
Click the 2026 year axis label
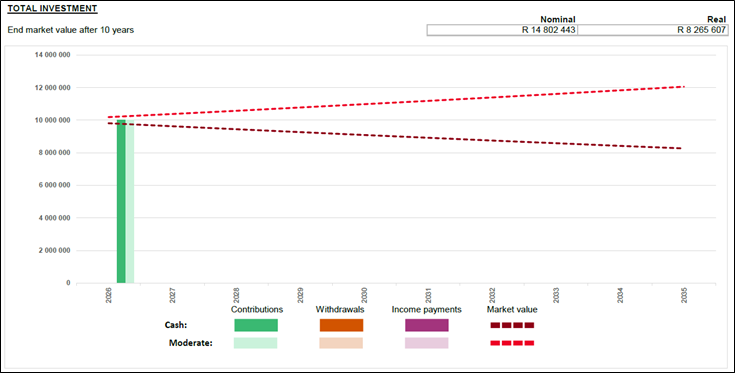pos(109,295)
